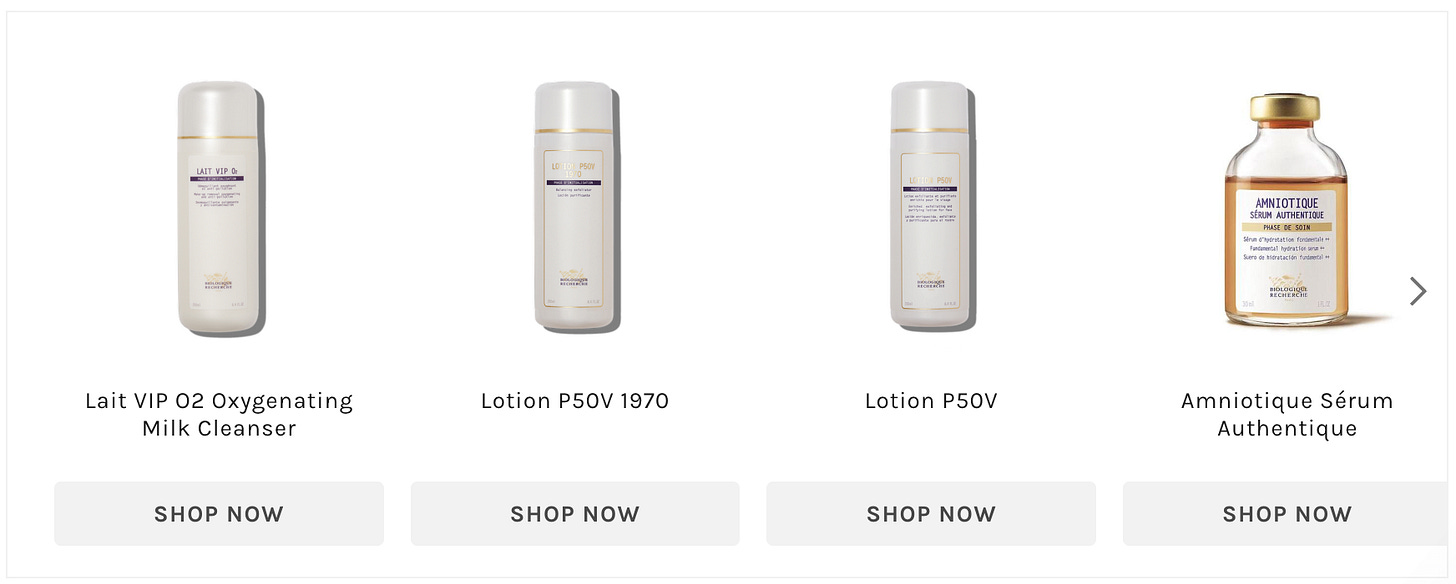The height and width of the screenshot is (584, 1456).
Task: Shop now for Amniotique Sérum Authentique
Action: click(1287, 514)
